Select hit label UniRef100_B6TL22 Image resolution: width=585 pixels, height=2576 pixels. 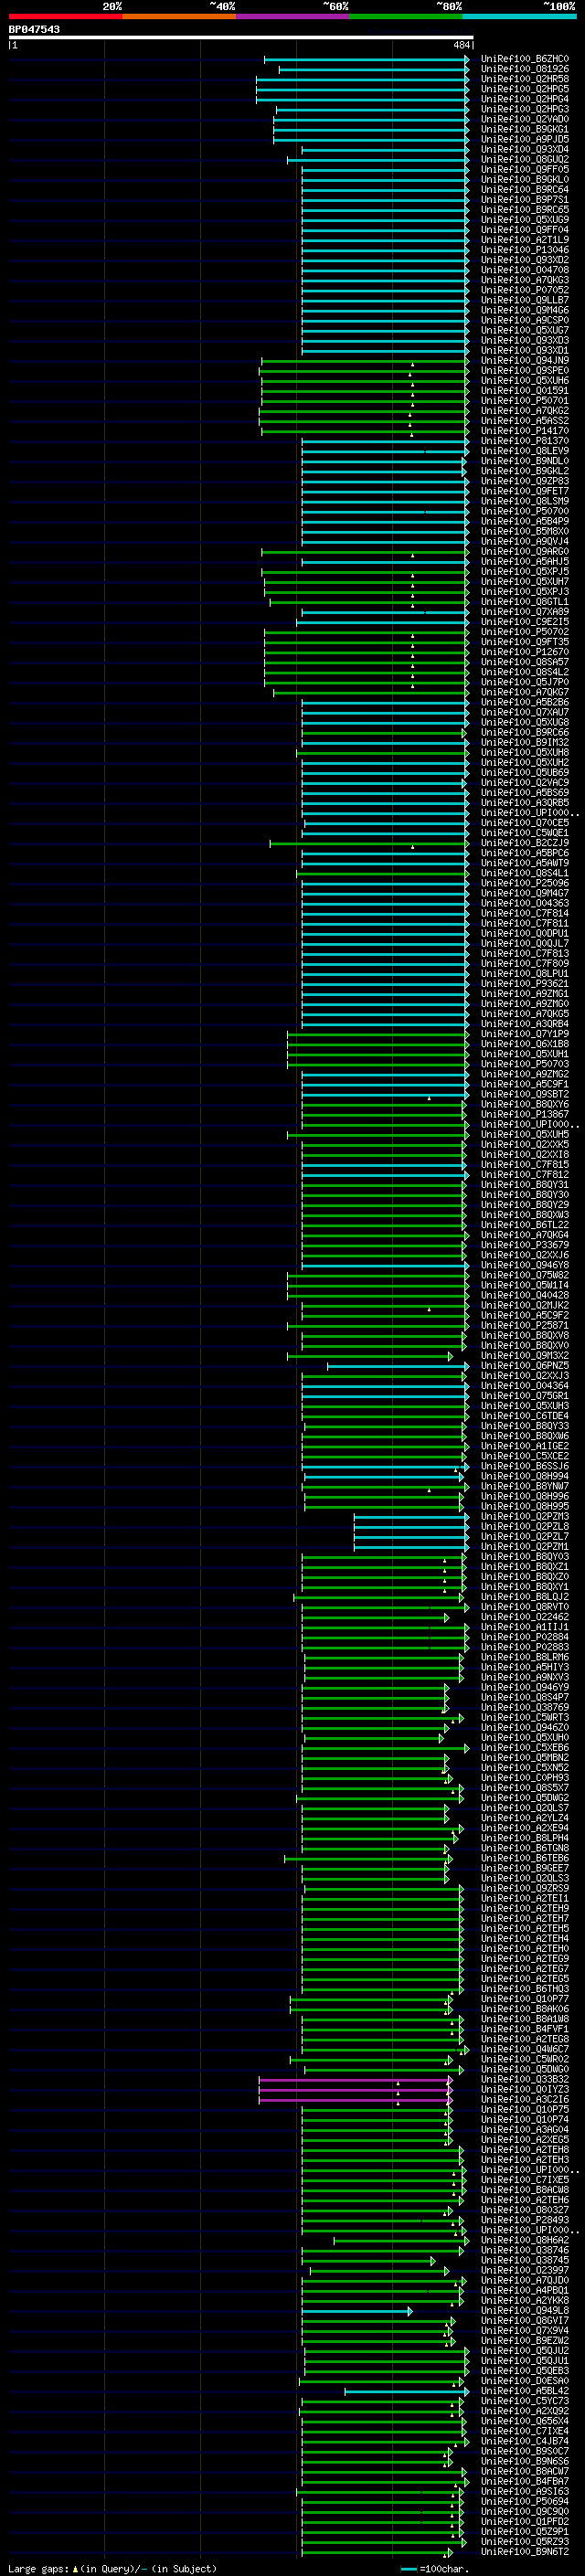click(x=525, y=1225)
